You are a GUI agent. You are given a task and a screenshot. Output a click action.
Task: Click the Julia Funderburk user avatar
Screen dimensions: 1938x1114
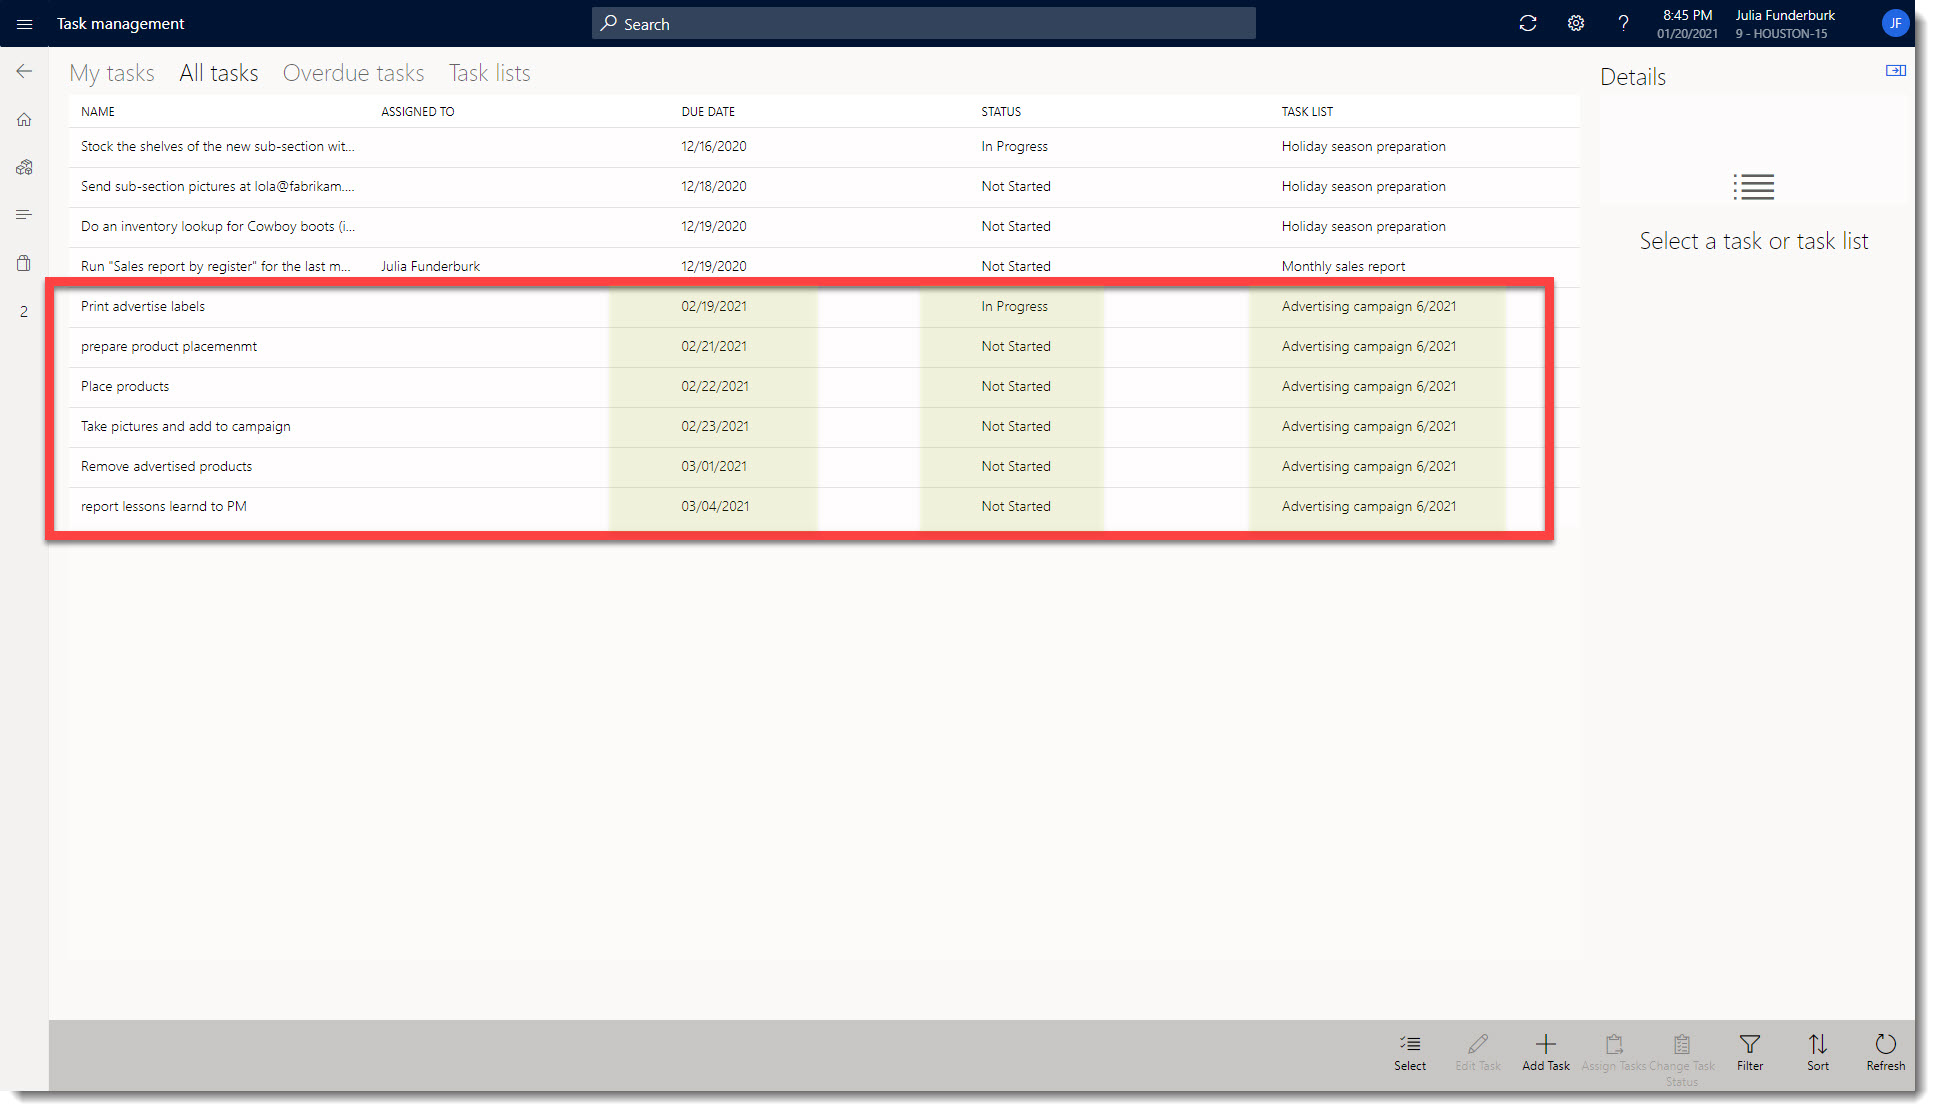point(1896,22)
